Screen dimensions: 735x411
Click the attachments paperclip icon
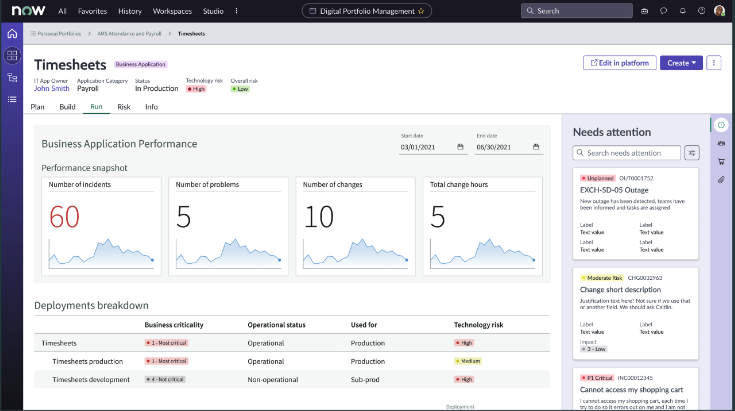[721, 179]
